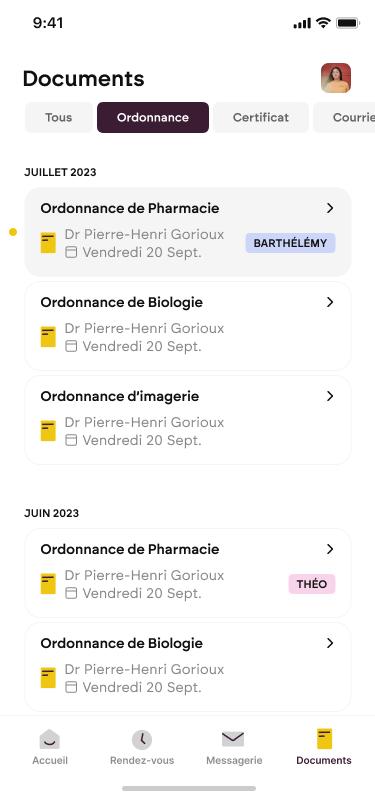
Task: Select the Tous filter tab
Action: pyautogui.click(x=59, y=117)
